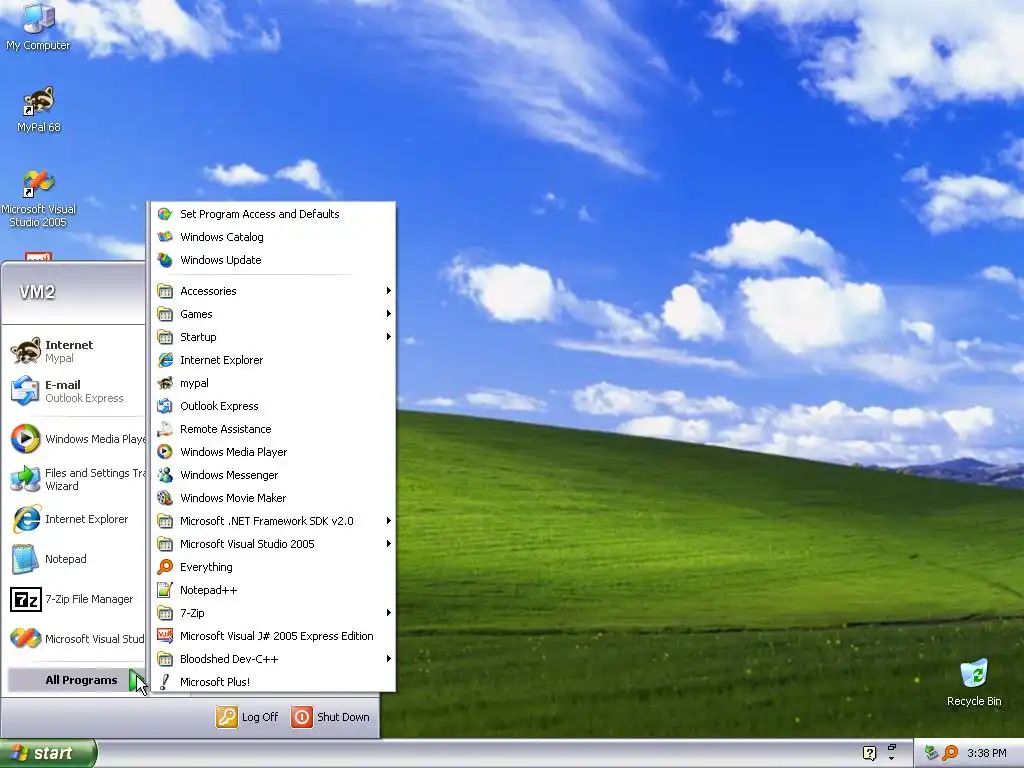Click the Everything search icon in programs list

(x=165, y=567)
